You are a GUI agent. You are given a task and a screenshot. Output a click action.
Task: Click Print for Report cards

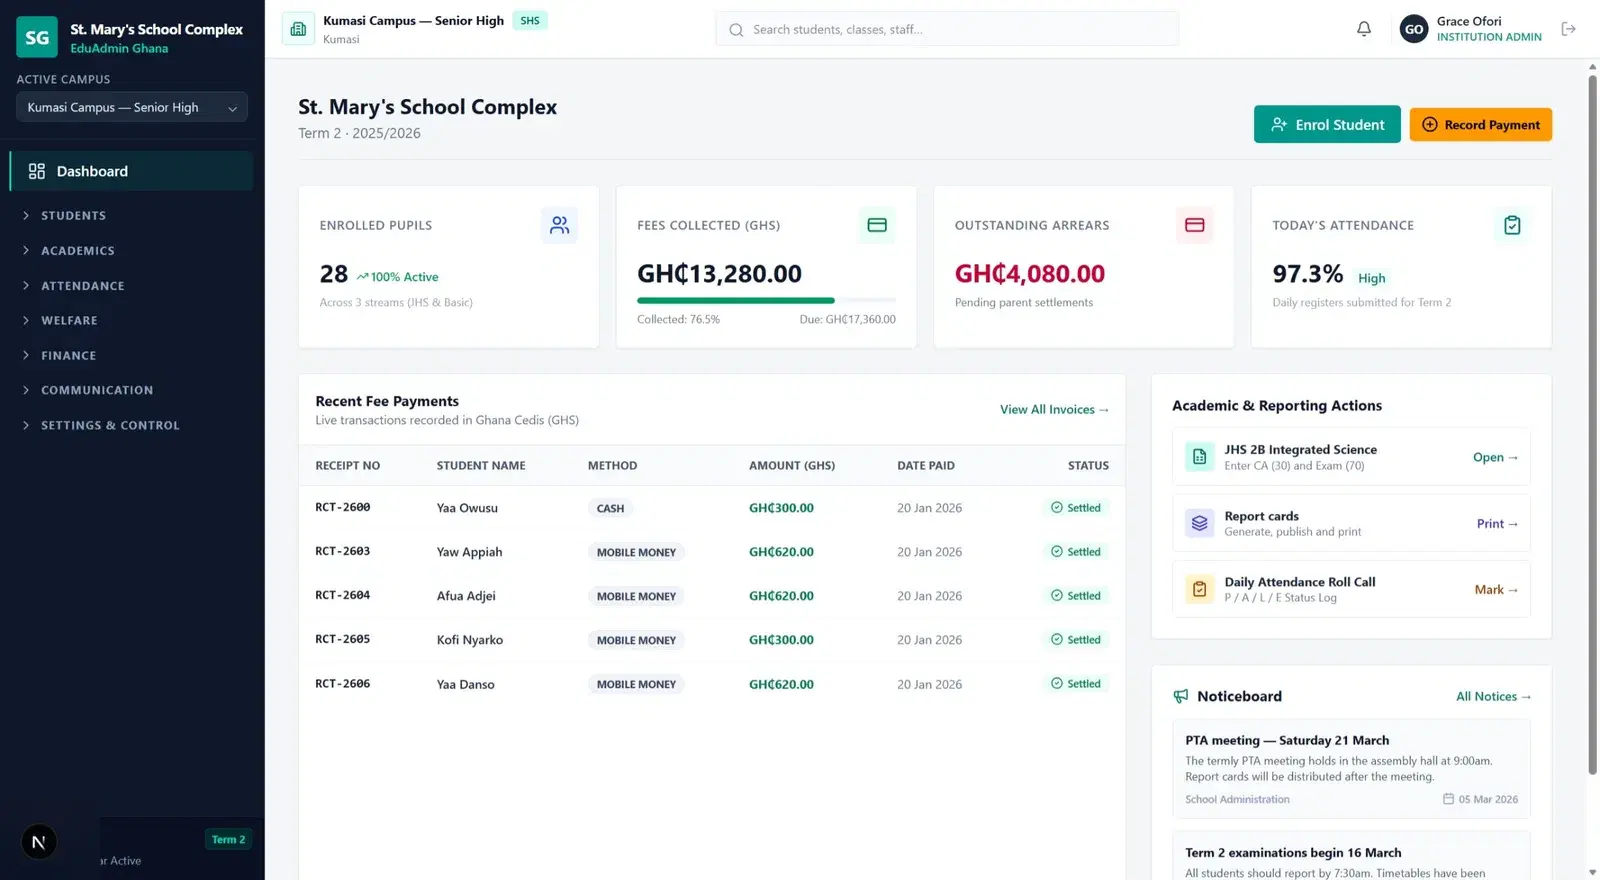pyautogui.click(x=1497, y=524)
